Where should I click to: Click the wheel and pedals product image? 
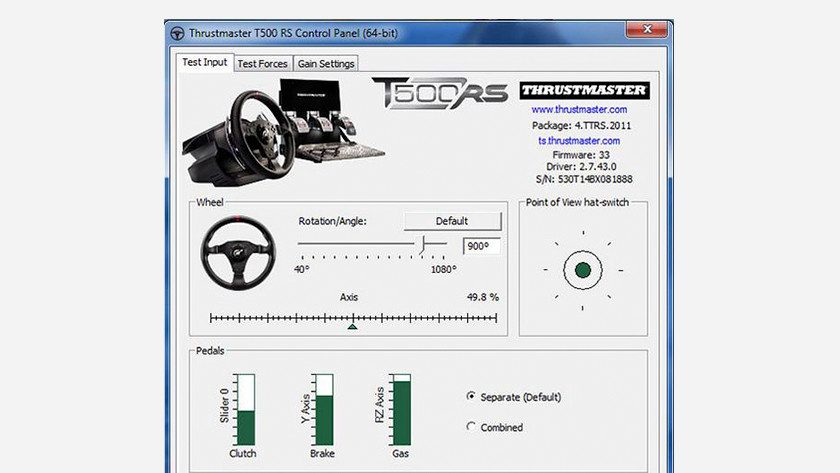283,132
